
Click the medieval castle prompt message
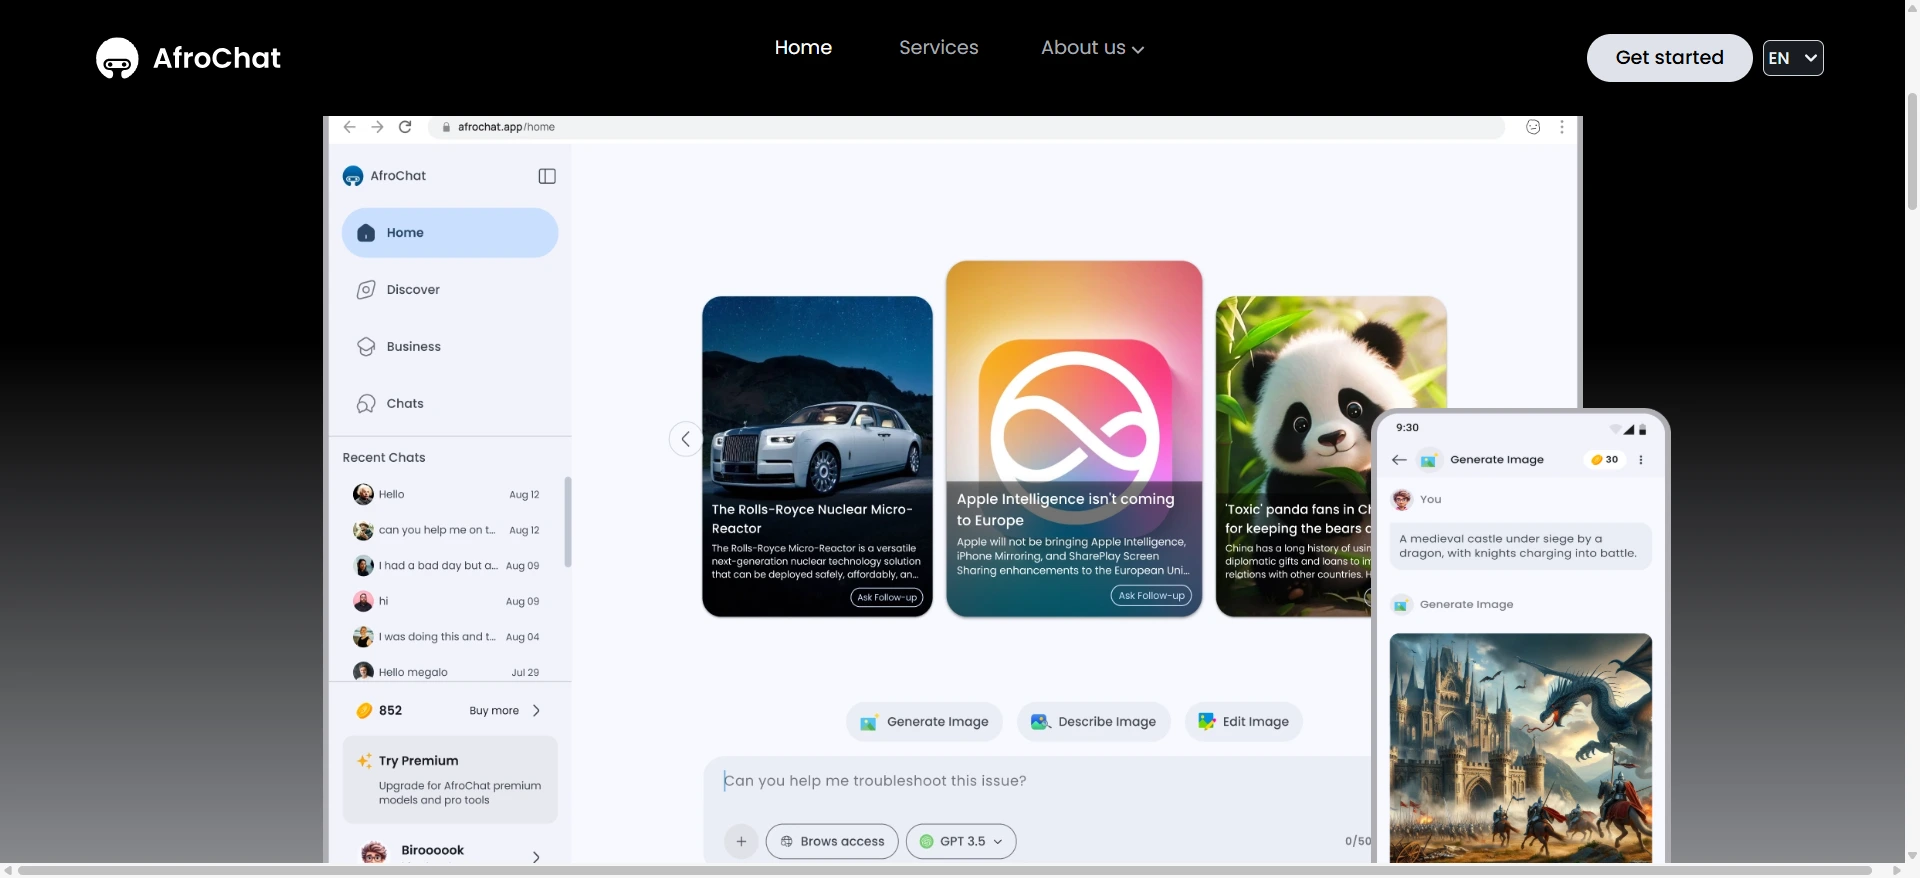pos(1520,546)
